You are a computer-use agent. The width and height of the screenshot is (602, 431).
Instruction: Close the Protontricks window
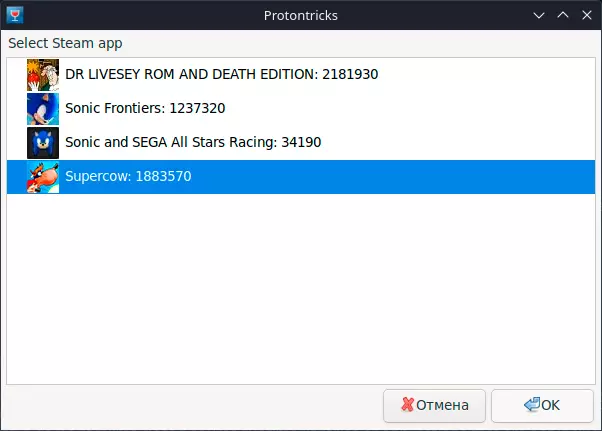[x=587, y=15]
